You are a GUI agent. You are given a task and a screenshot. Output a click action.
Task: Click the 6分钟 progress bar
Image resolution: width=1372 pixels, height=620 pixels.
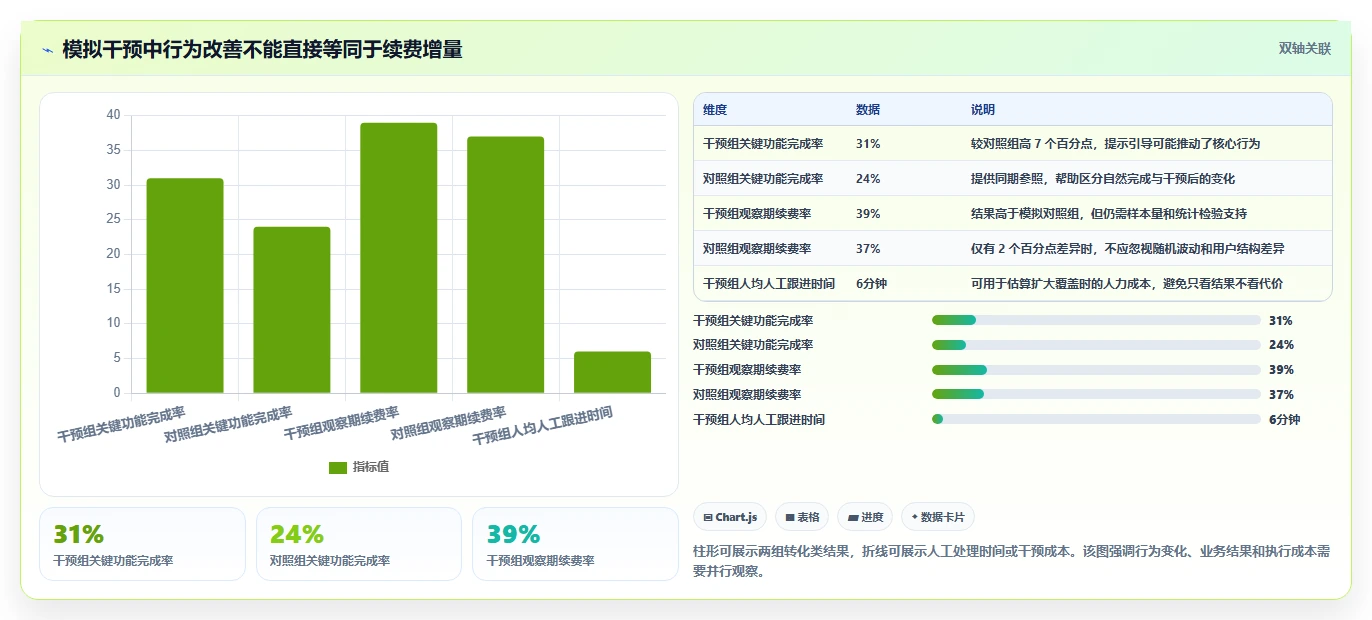click(1096, 420)
